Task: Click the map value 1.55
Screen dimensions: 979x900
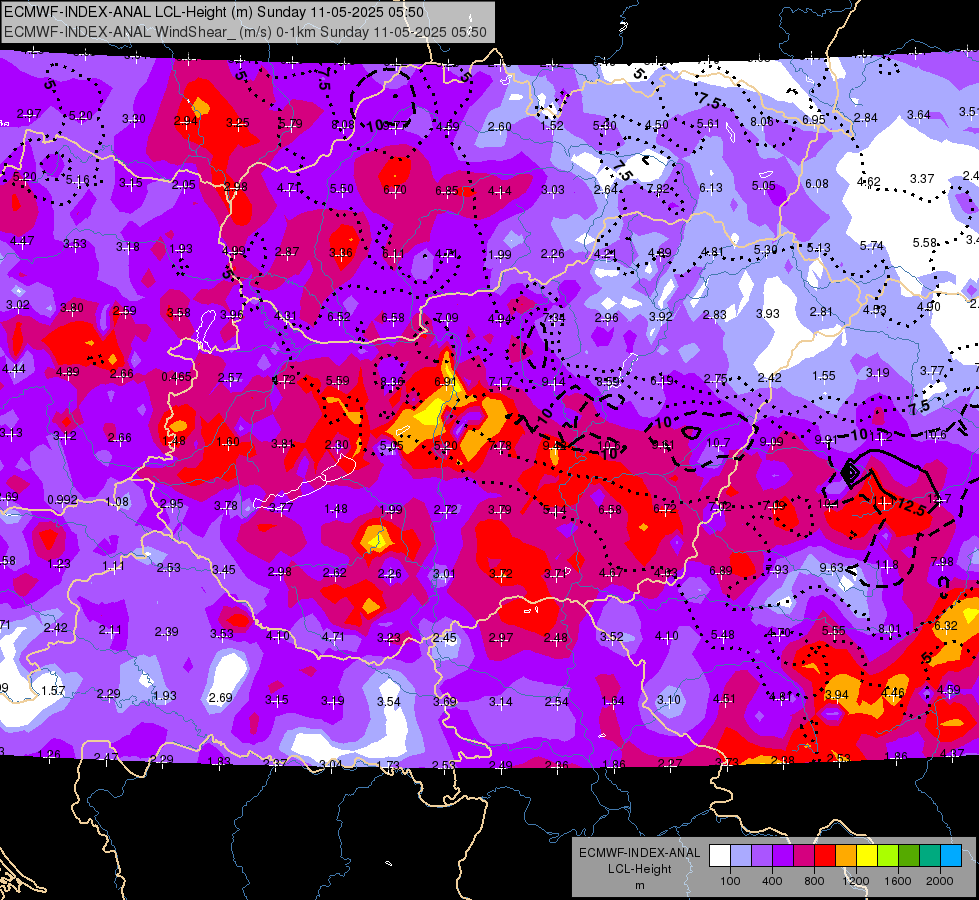Action: [824, 375]
